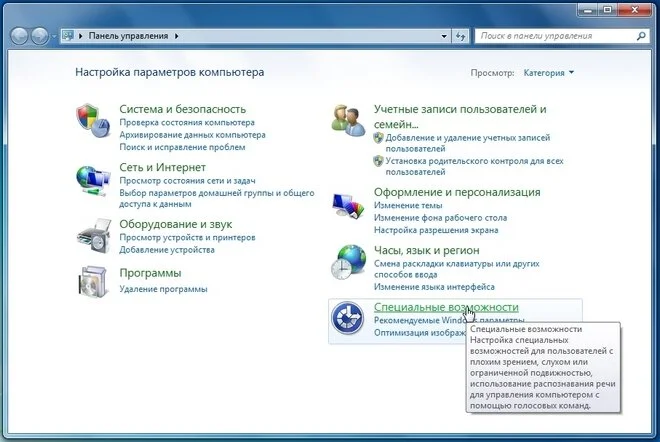This screenshot has width=660, height=442.
Task: Open the Clock, Language, Region globe icon
Action: coord(348,262)
